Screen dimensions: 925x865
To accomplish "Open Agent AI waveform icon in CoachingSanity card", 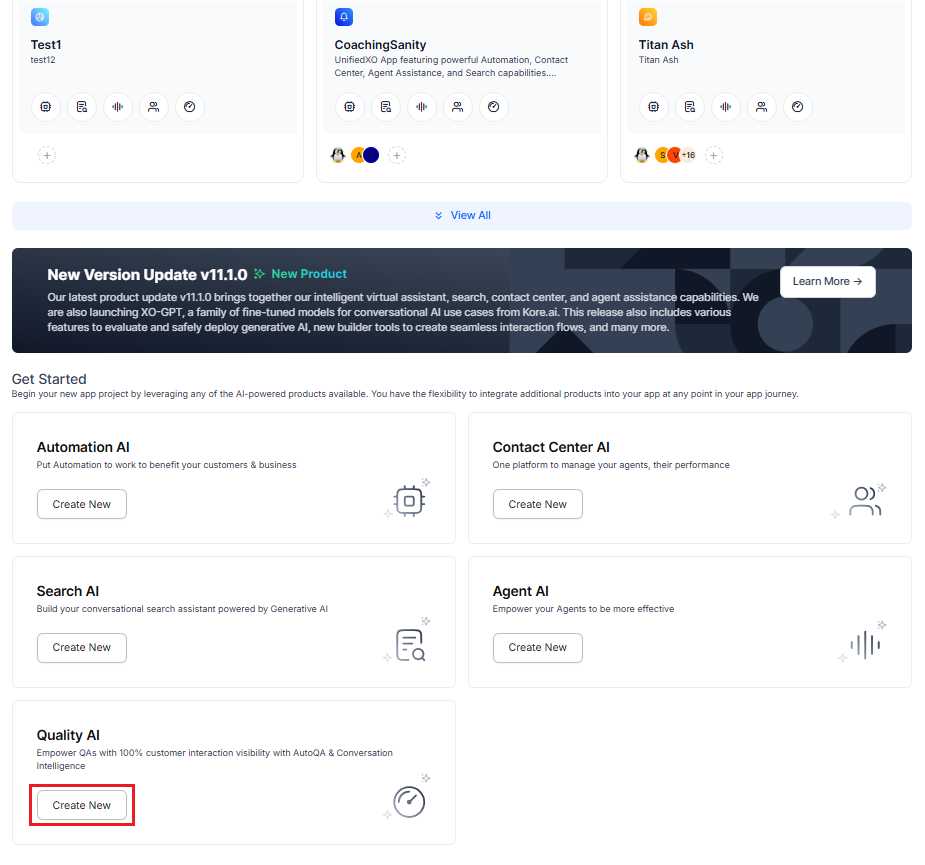I will 422,107.
